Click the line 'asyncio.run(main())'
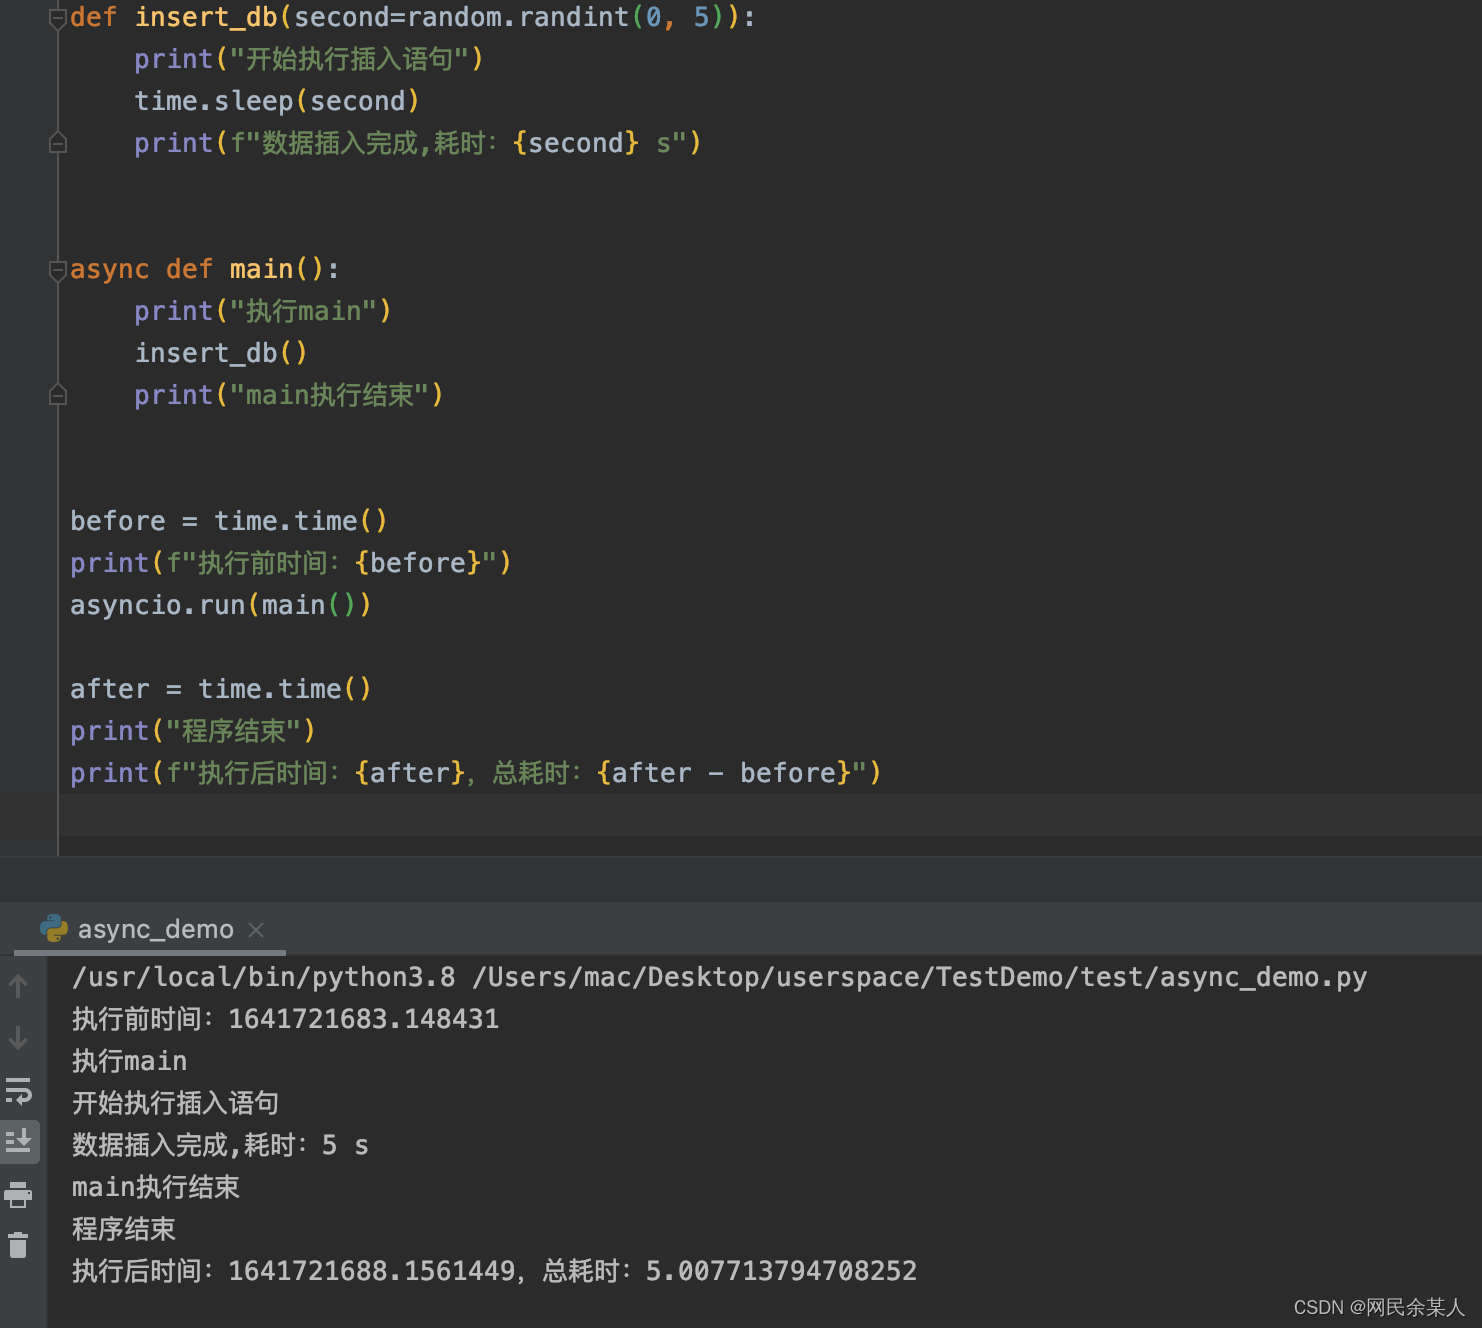Viewport: 1482px width, 1328px height. (221, 605)
